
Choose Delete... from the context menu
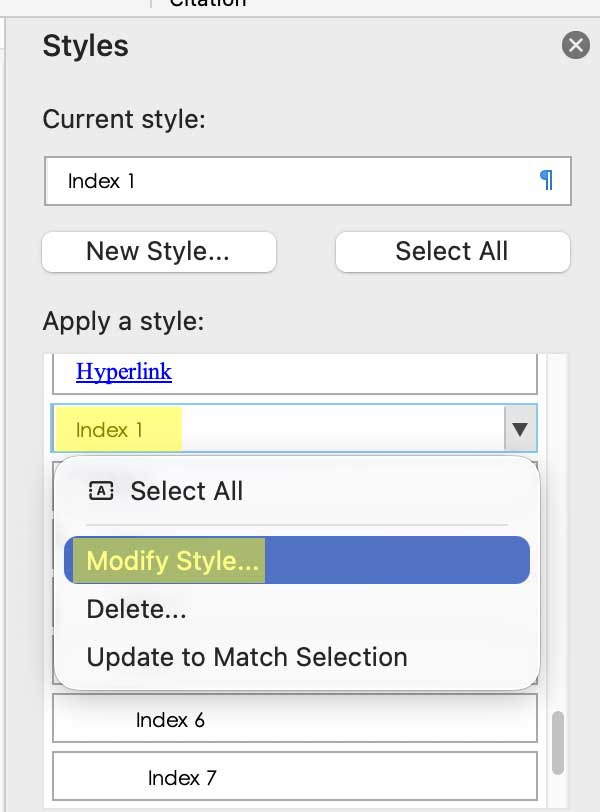[x=137, y=608]
